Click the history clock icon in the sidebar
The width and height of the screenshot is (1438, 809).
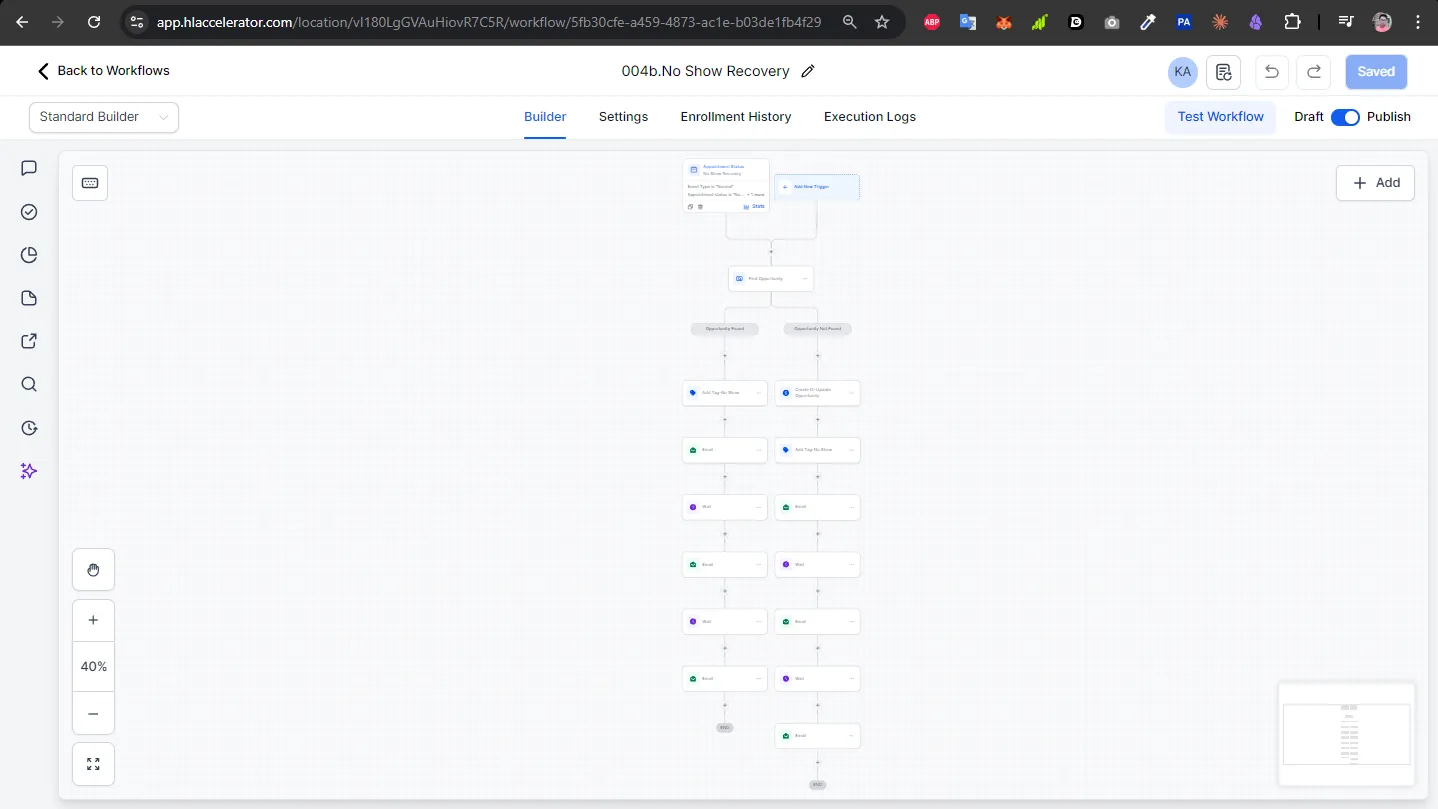click(x=29, y=428)
